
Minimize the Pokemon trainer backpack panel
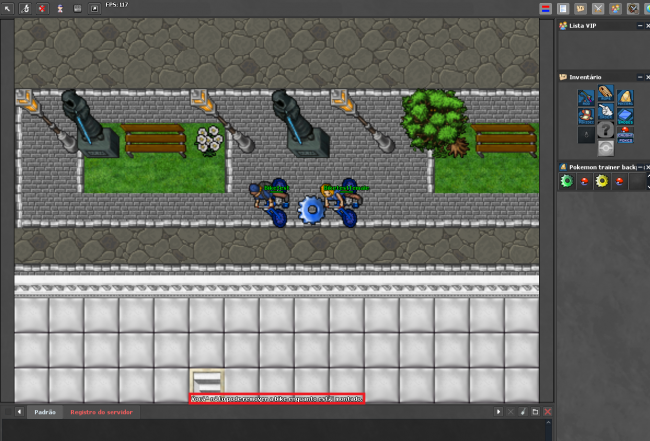tap(640, 167)
